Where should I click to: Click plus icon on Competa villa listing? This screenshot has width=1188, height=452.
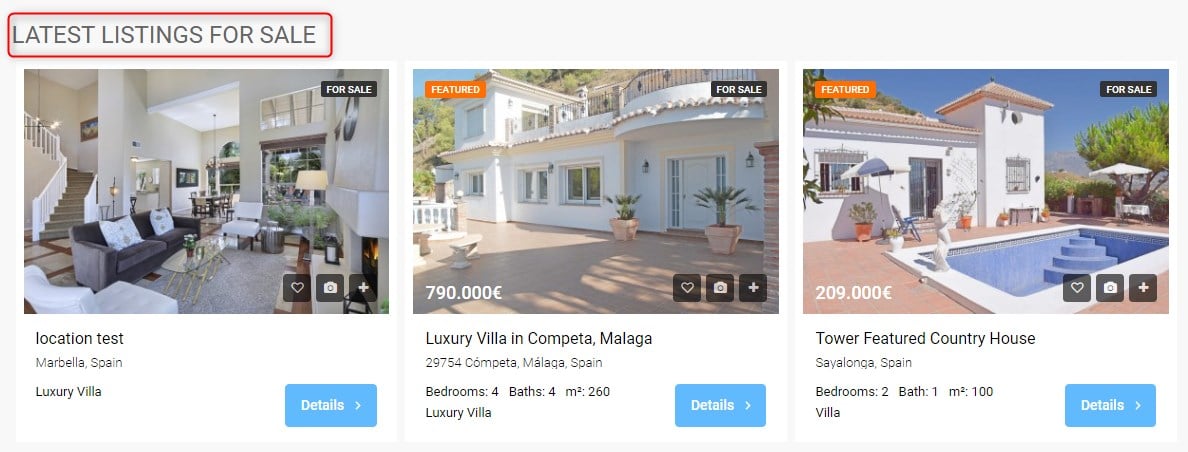[753, 288]
